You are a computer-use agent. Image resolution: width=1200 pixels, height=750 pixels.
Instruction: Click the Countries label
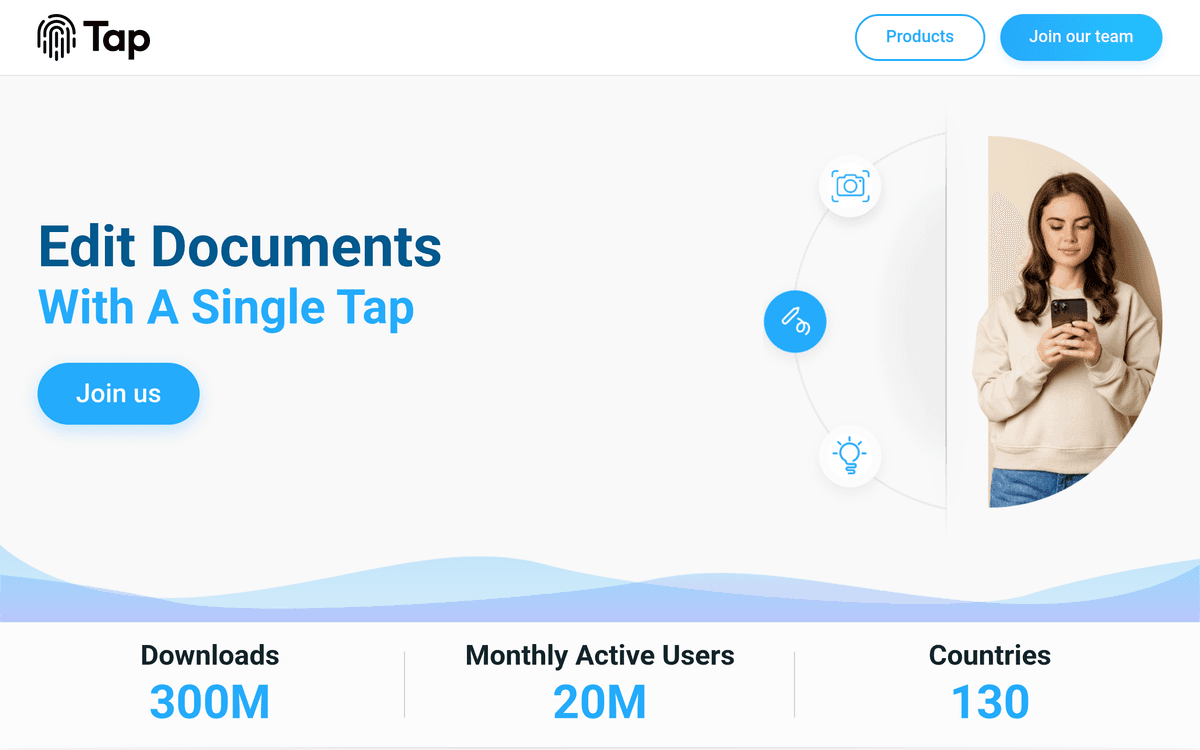(x=990, y=655)
